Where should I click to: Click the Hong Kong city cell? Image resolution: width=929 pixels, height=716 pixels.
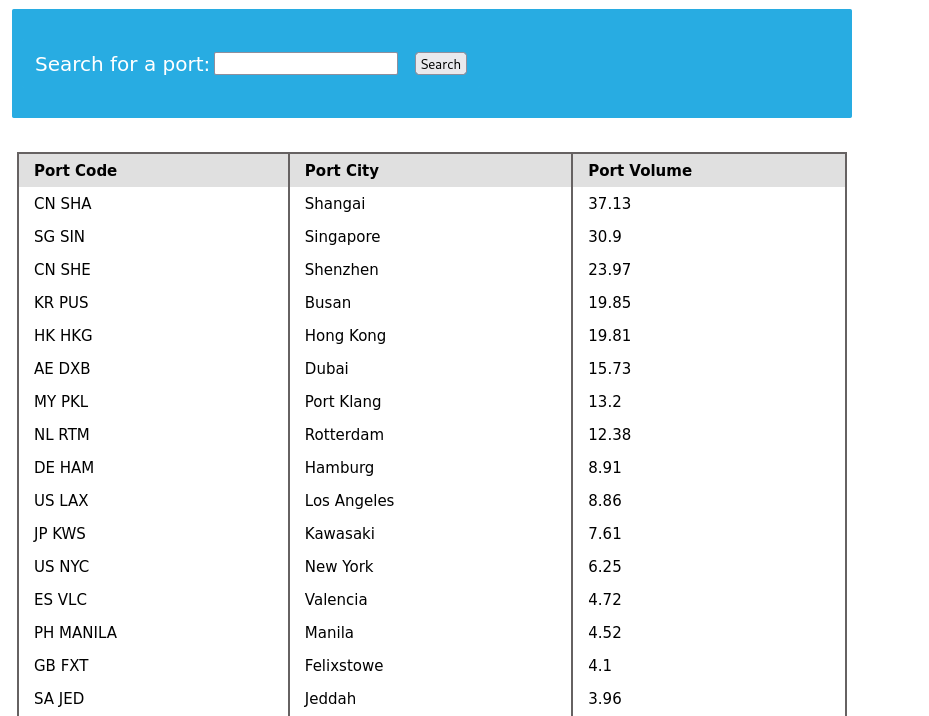(345, 336)
